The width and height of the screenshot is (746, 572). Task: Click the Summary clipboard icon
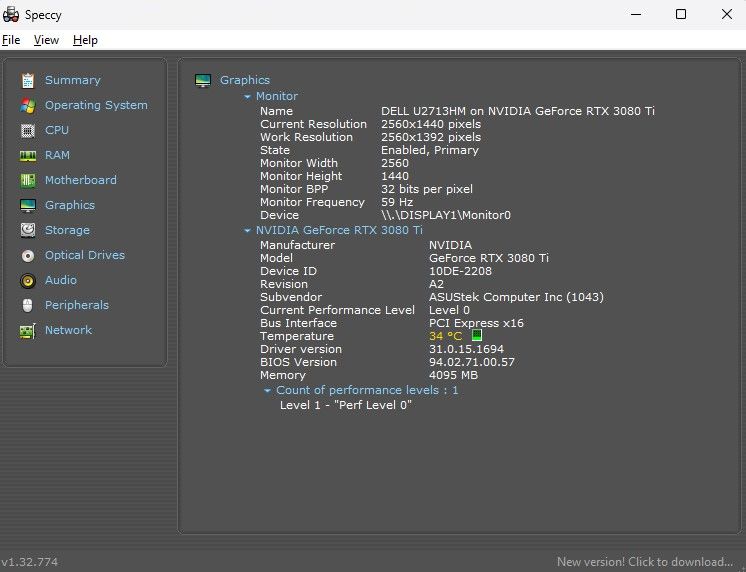(x=28, y=80)
